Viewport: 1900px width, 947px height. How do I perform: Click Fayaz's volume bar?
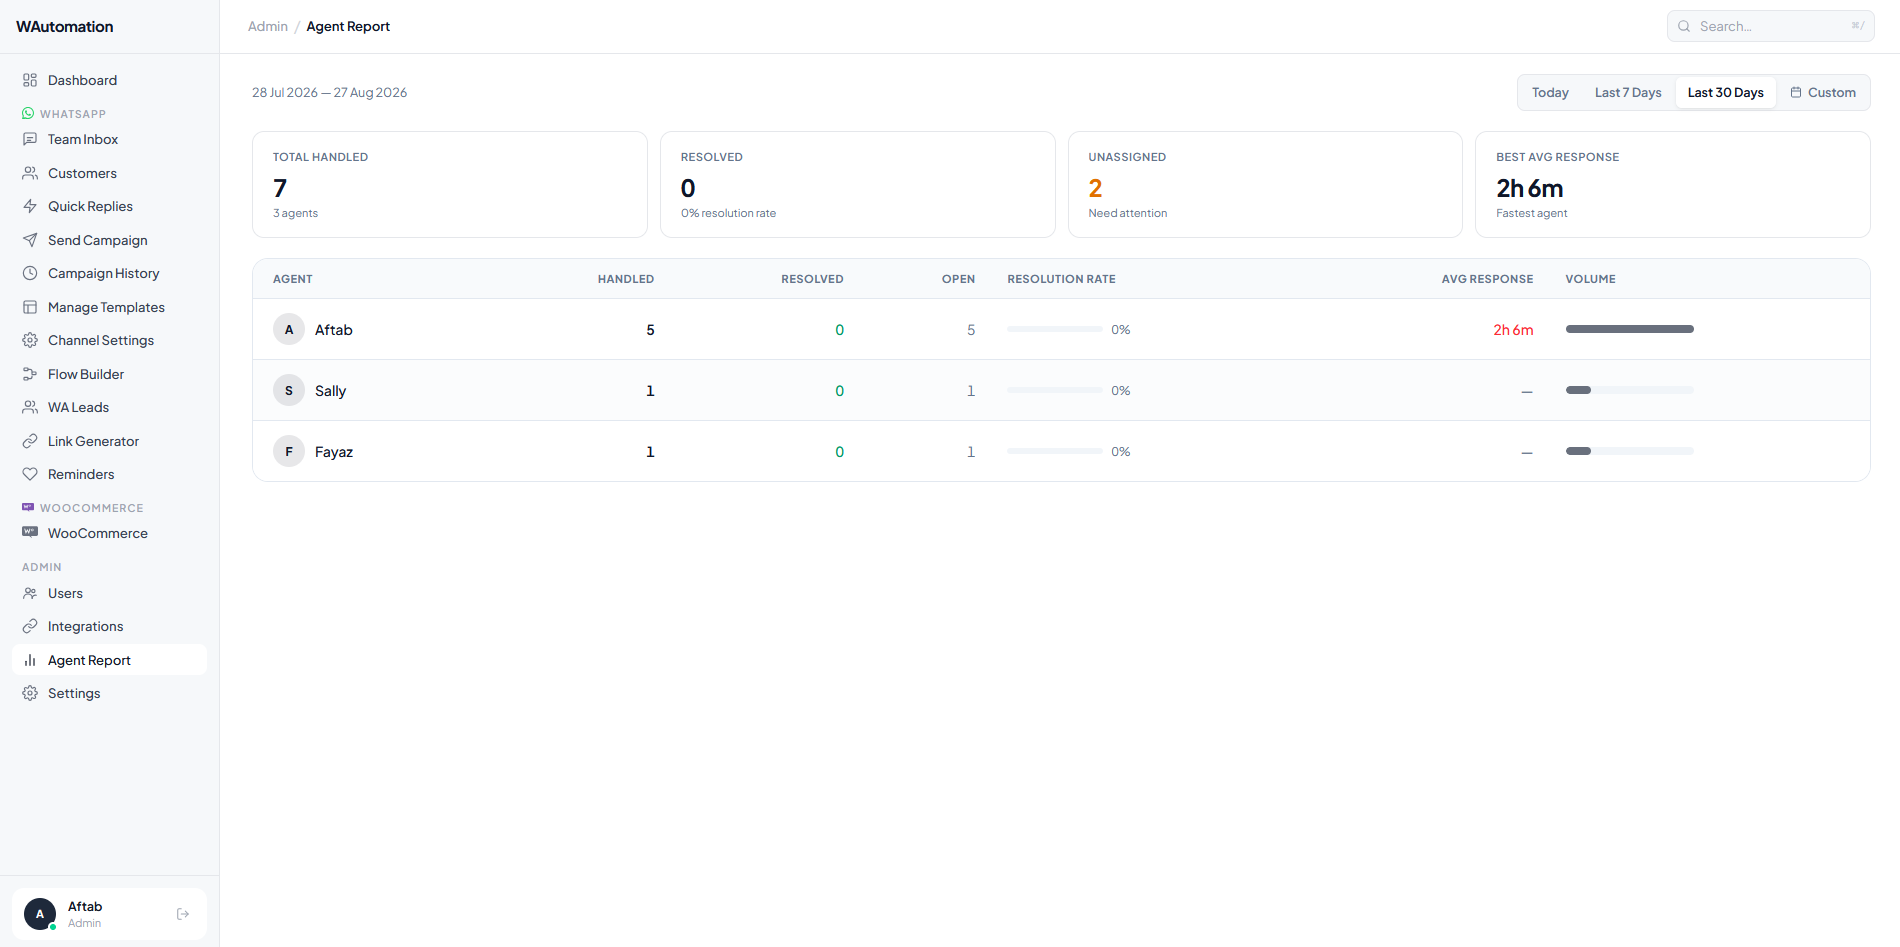pyautogui.click(x=1630, y=451)
